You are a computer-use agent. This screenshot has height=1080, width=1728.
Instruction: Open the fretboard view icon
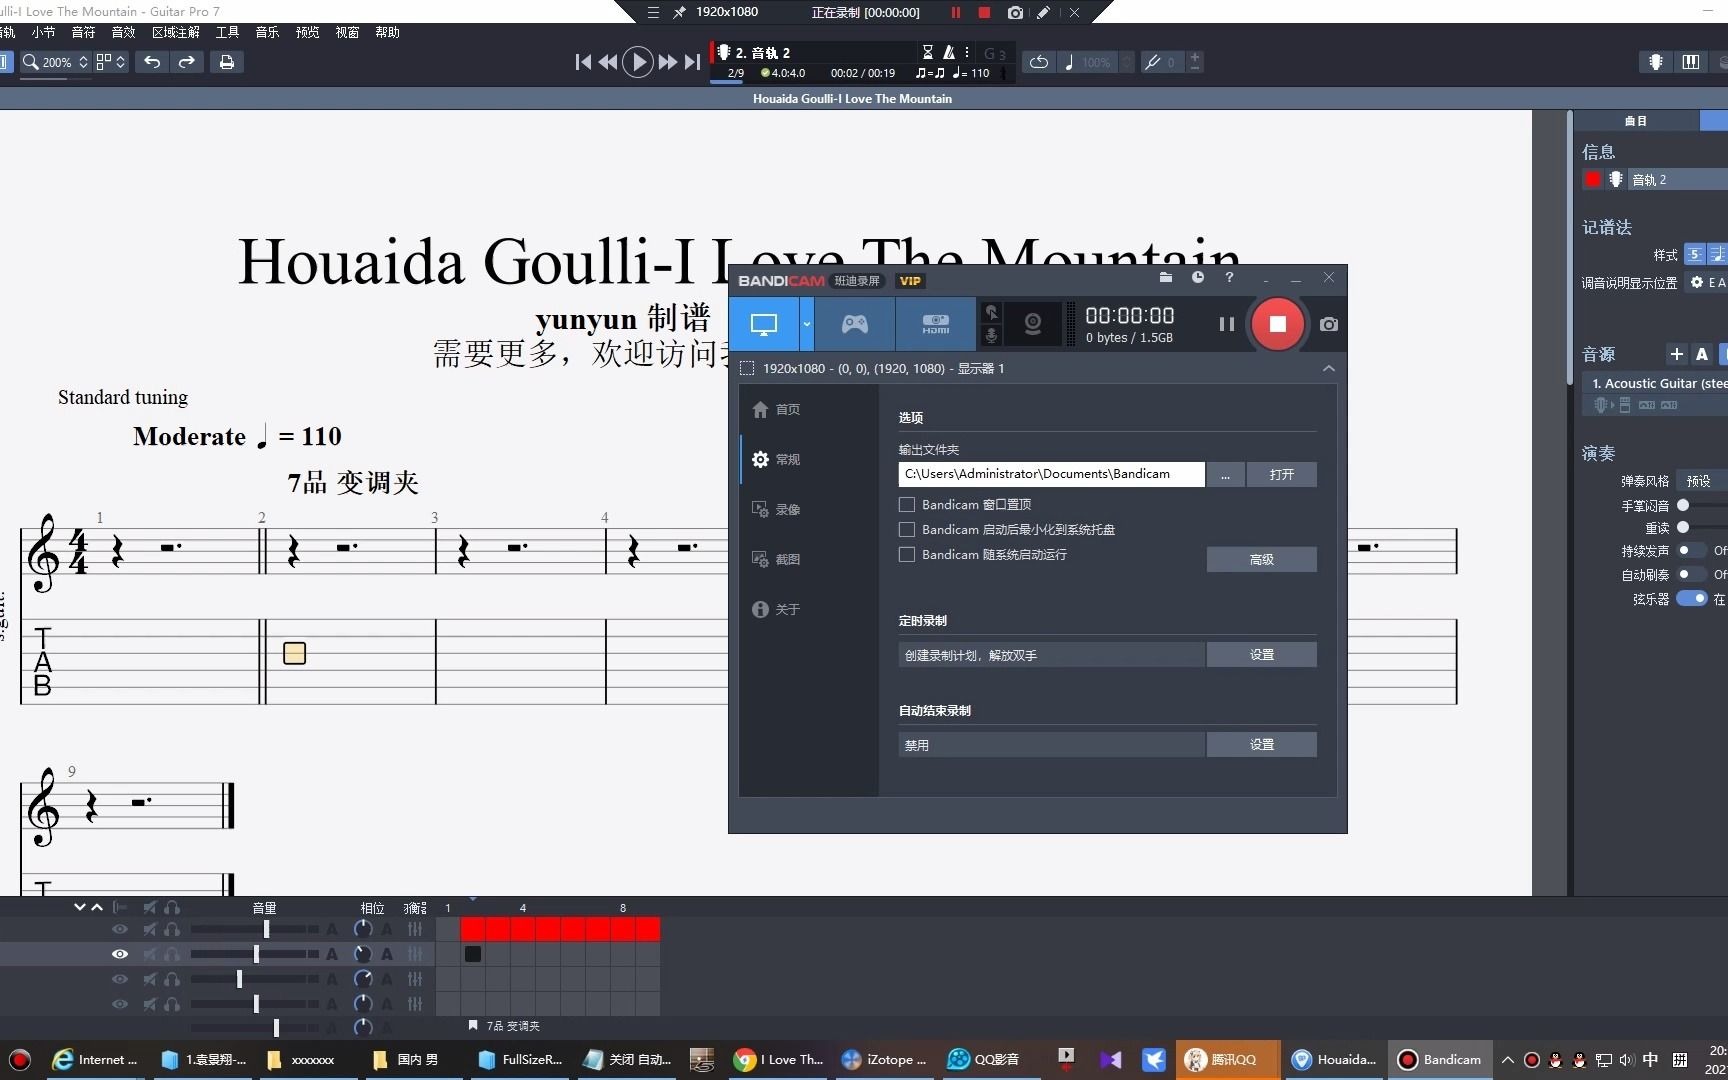(x=1656, y=62)
